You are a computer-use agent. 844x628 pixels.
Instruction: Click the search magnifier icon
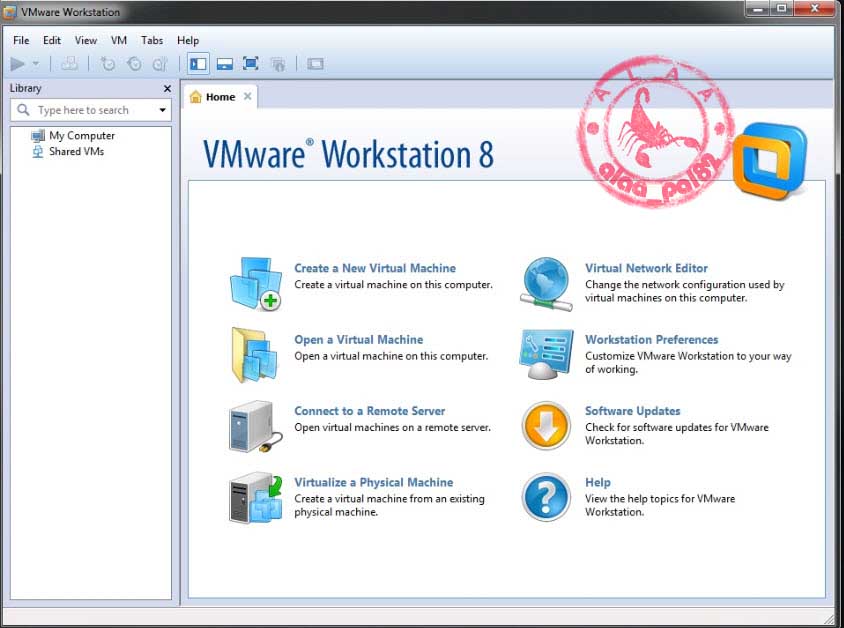23,110
